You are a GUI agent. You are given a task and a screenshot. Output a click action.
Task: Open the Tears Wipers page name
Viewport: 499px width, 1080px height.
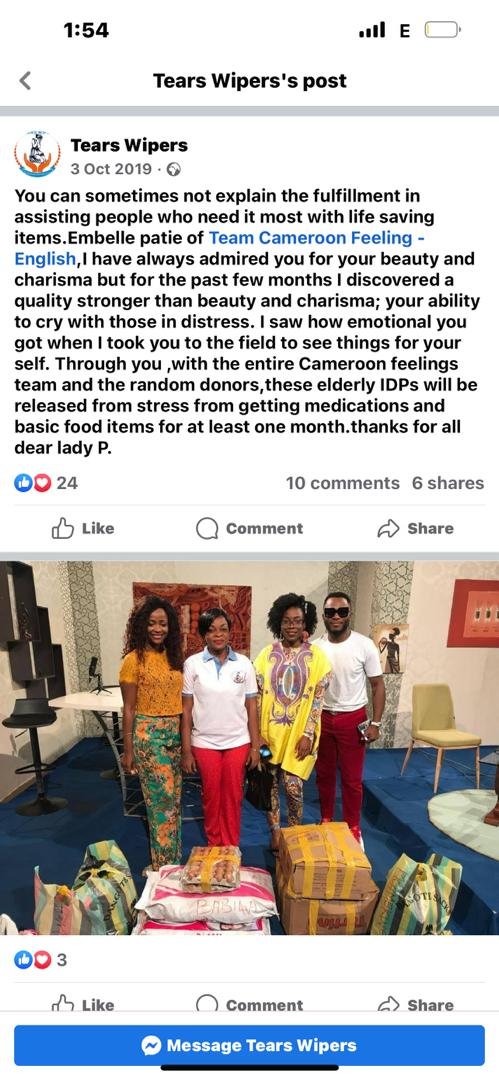tap(129, 145)
